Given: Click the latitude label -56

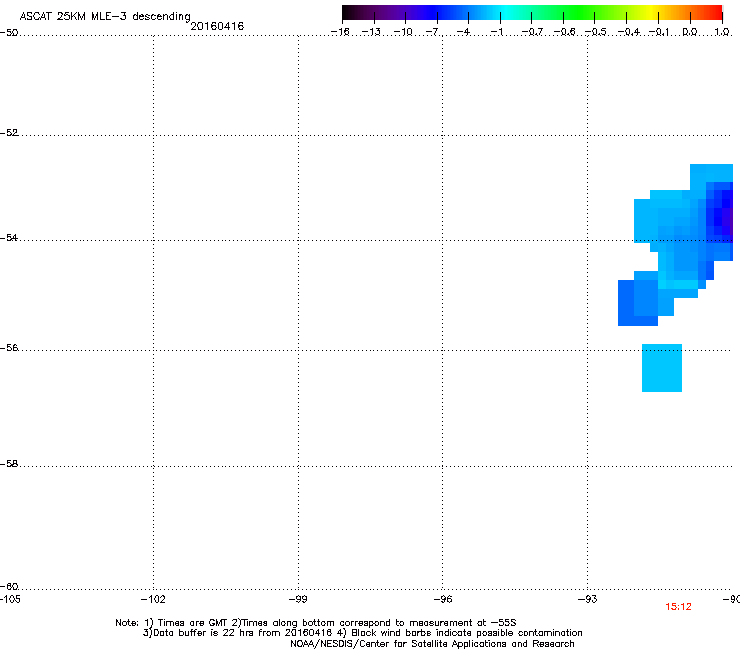Looking at the screenshot, I should [9, 347].
